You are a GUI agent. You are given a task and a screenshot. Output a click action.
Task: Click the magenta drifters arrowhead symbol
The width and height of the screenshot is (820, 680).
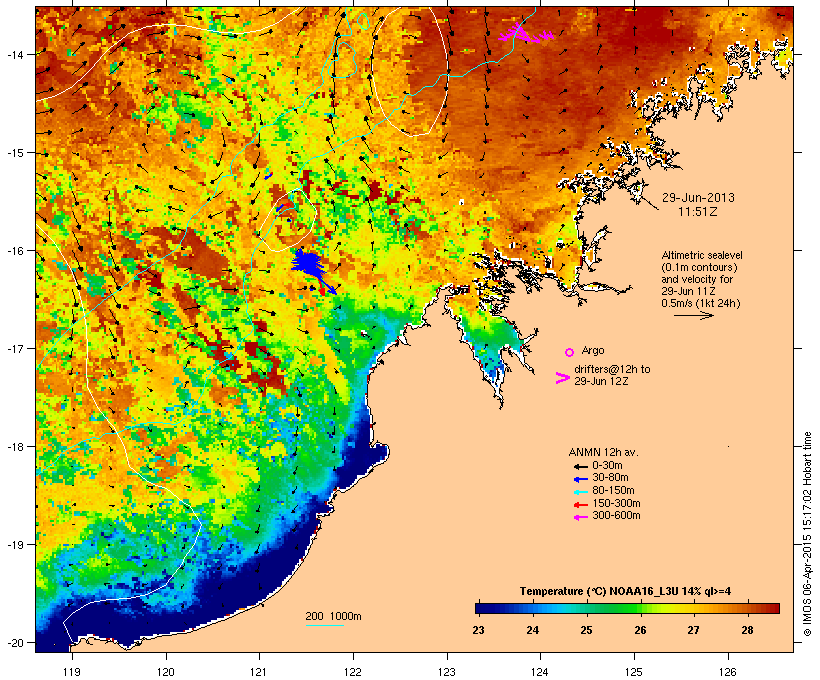[562, 378]
